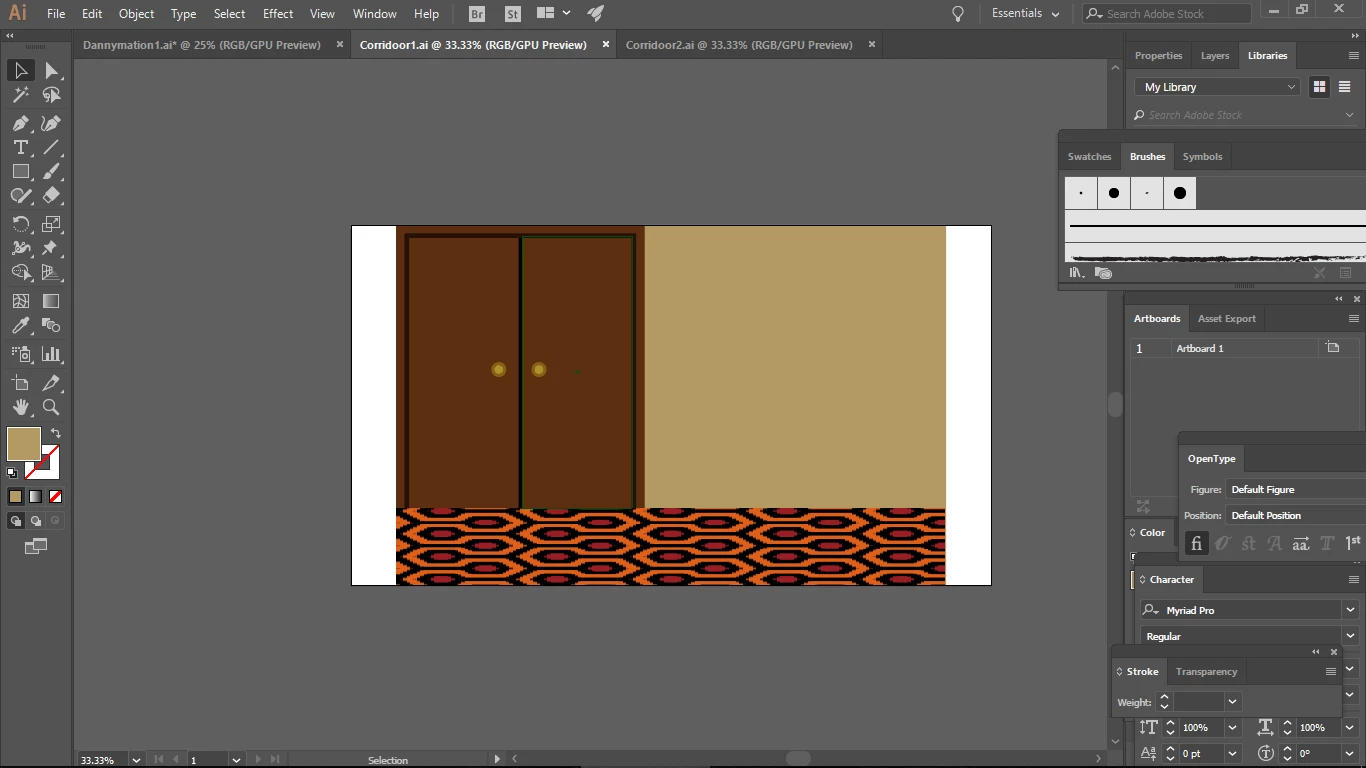
Task: Switch to the Corridoor2.ai document tab
Action: point(739,45)
